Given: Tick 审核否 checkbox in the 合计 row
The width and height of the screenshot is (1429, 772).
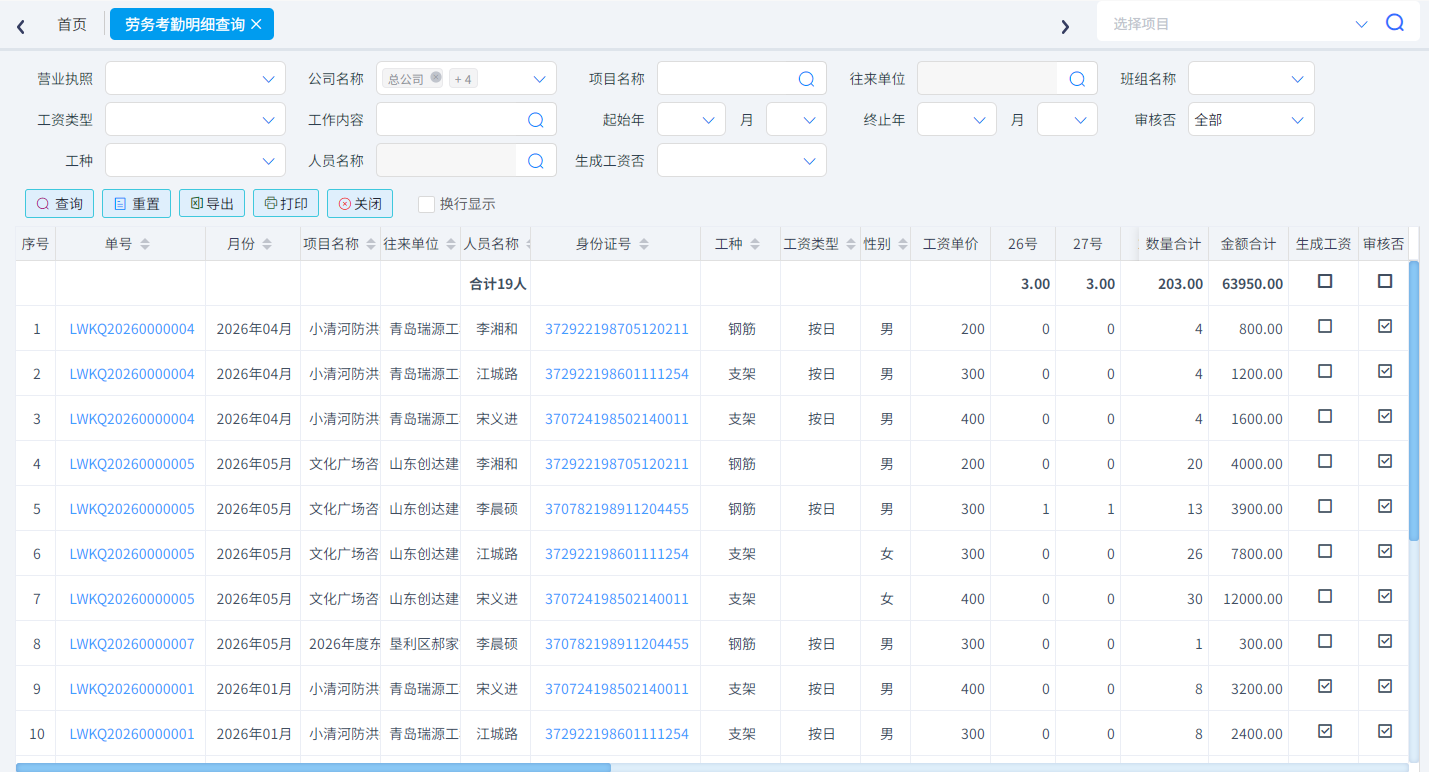Looking at the screenshot, I should click(1385, 281).
